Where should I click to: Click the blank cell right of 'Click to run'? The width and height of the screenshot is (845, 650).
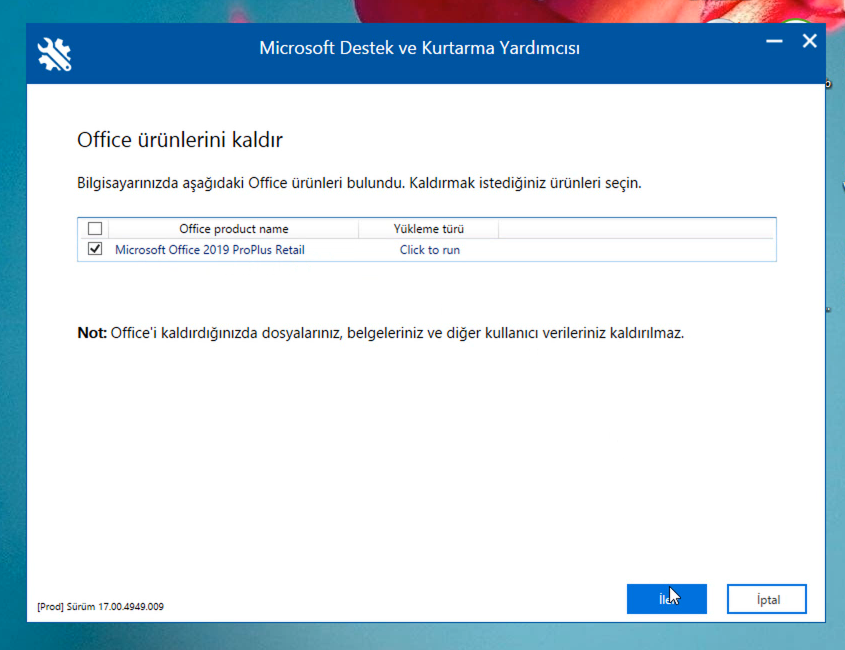click(x=636, y=250)
